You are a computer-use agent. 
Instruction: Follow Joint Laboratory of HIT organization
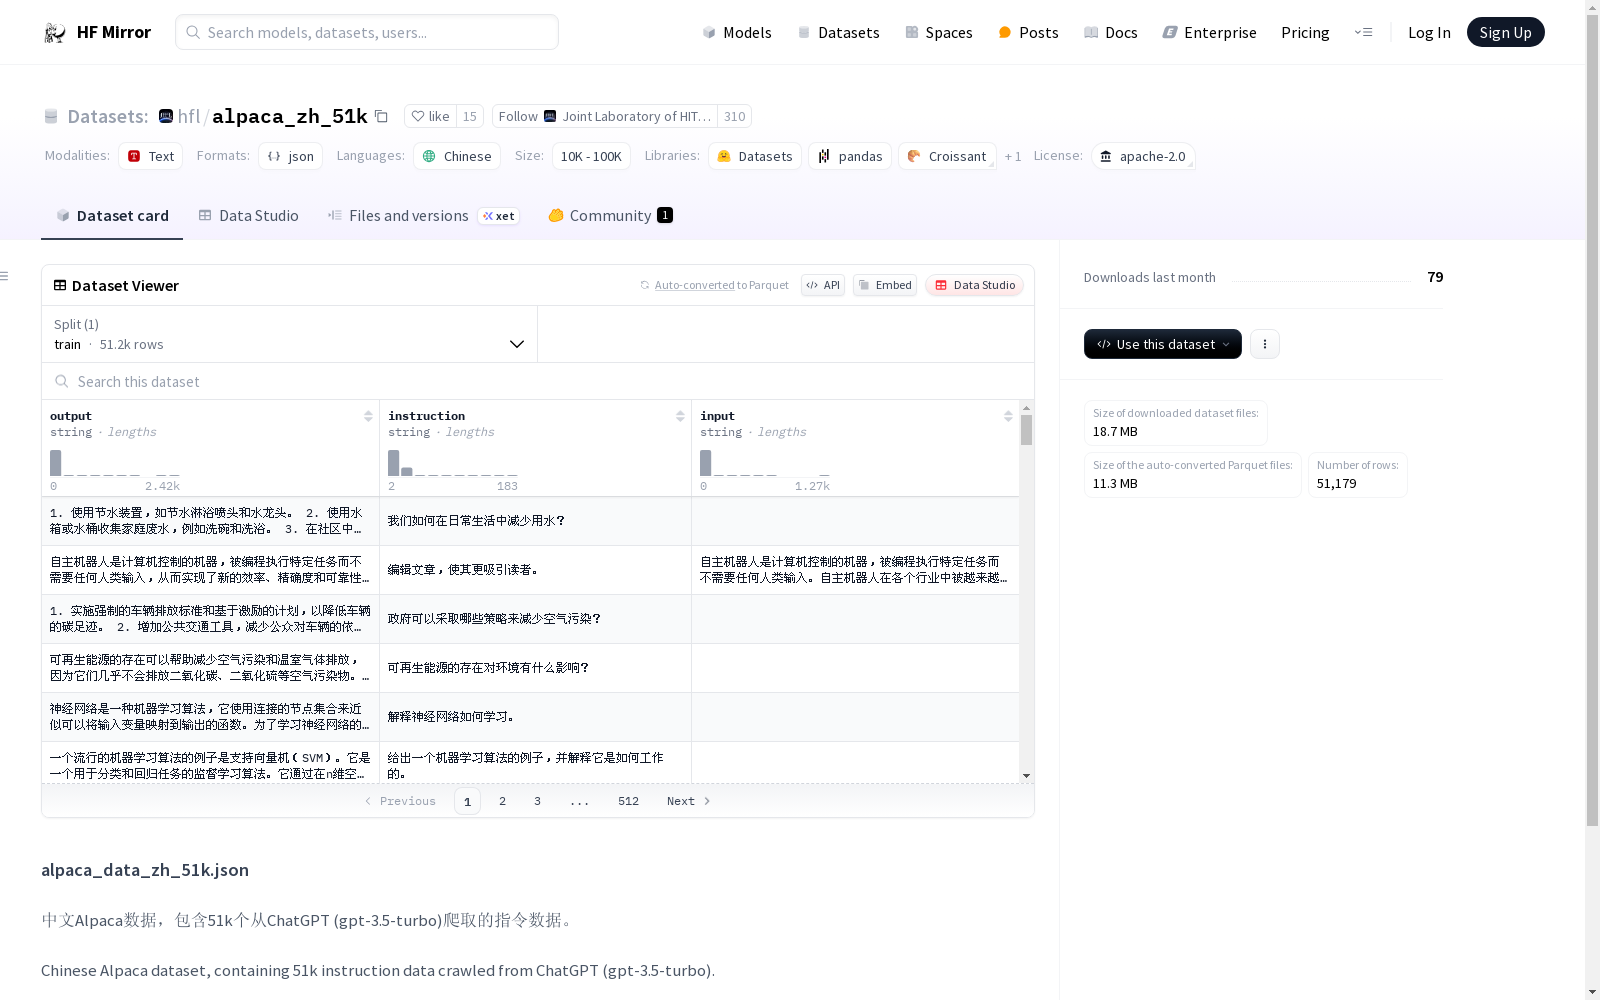pyautogui.click(x=605, y=116)
